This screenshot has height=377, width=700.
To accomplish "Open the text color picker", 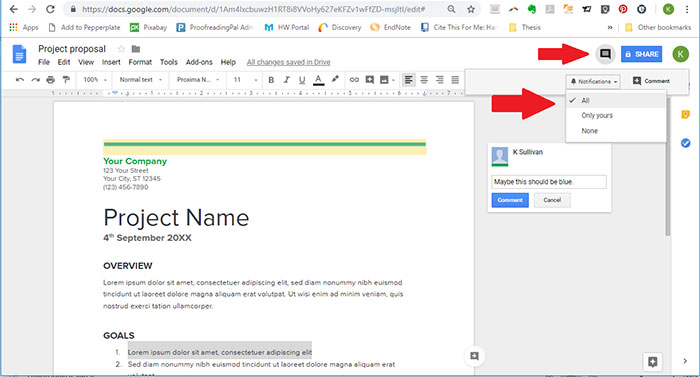I will coord(318,80).
